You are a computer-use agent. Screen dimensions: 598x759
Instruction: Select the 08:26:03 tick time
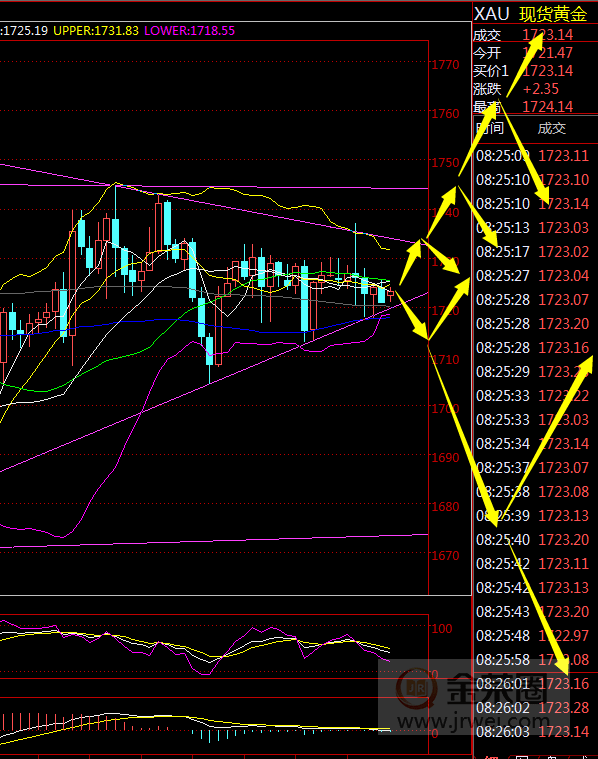pos(503,732)
